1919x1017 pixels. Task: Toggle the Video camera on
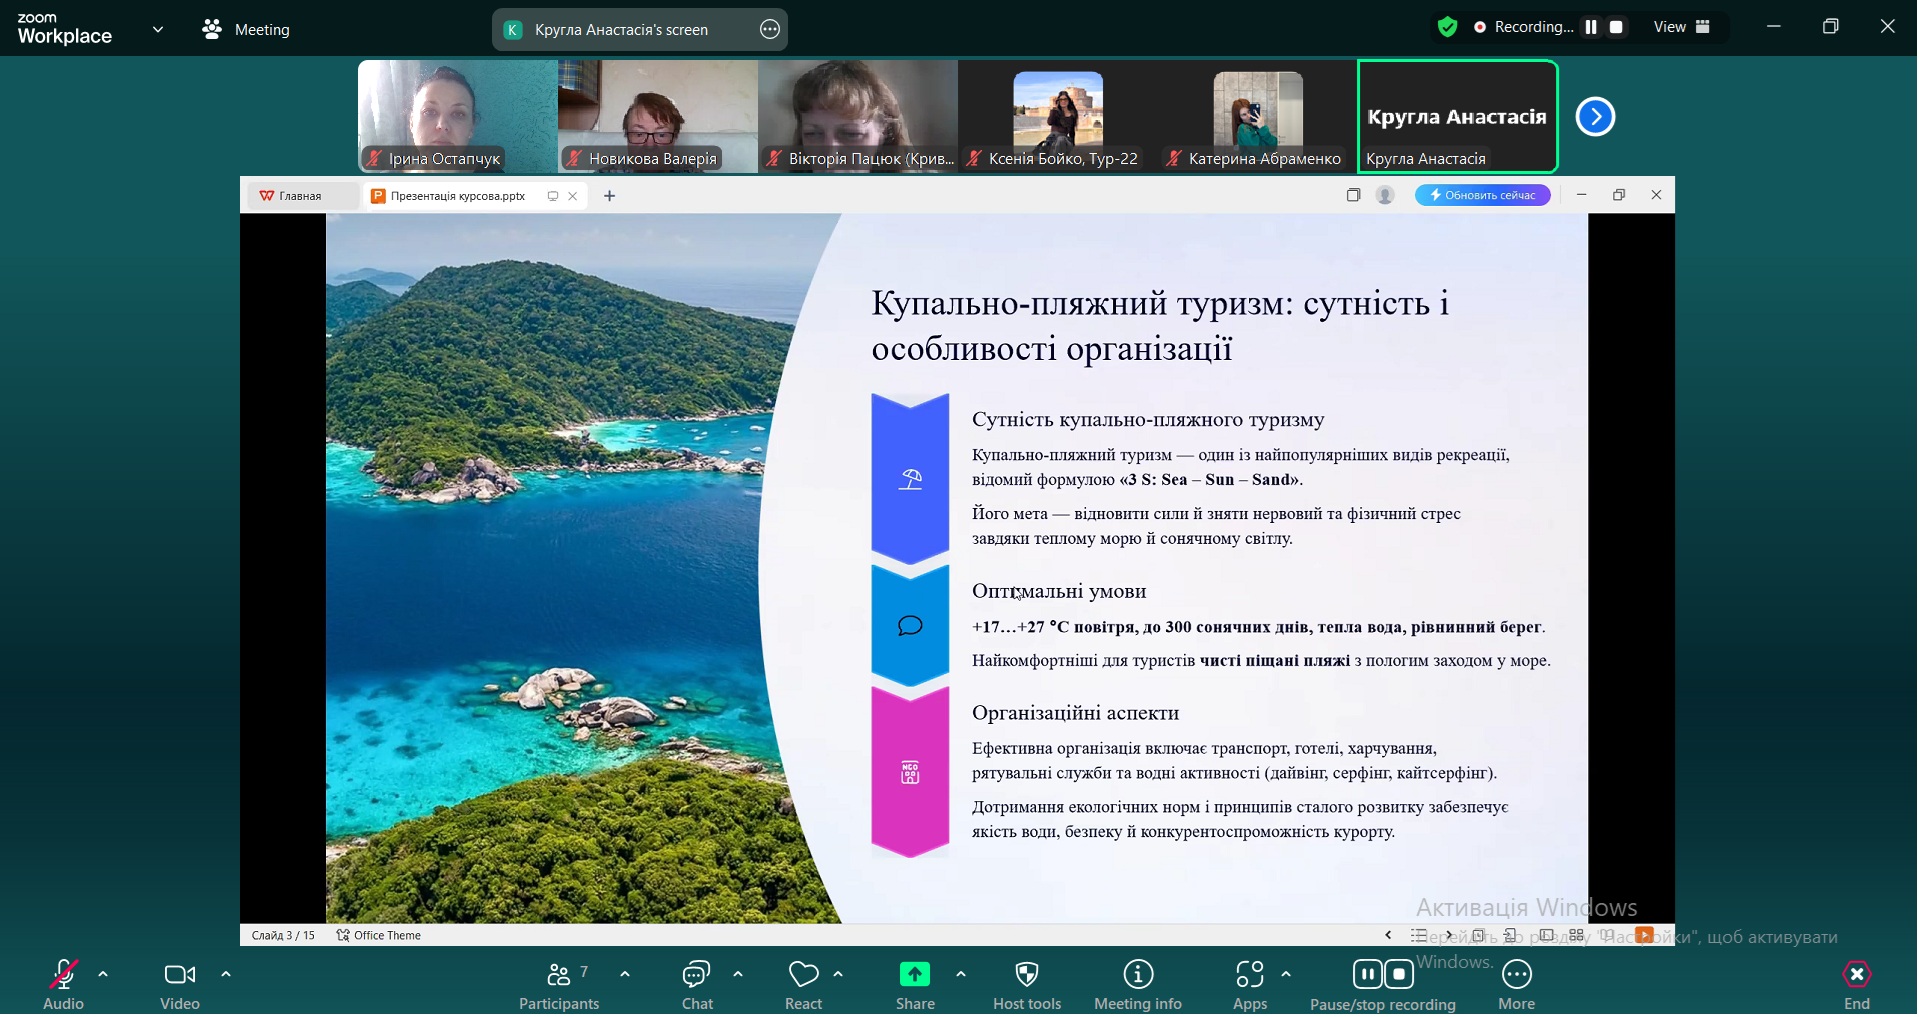coord(180,985)
